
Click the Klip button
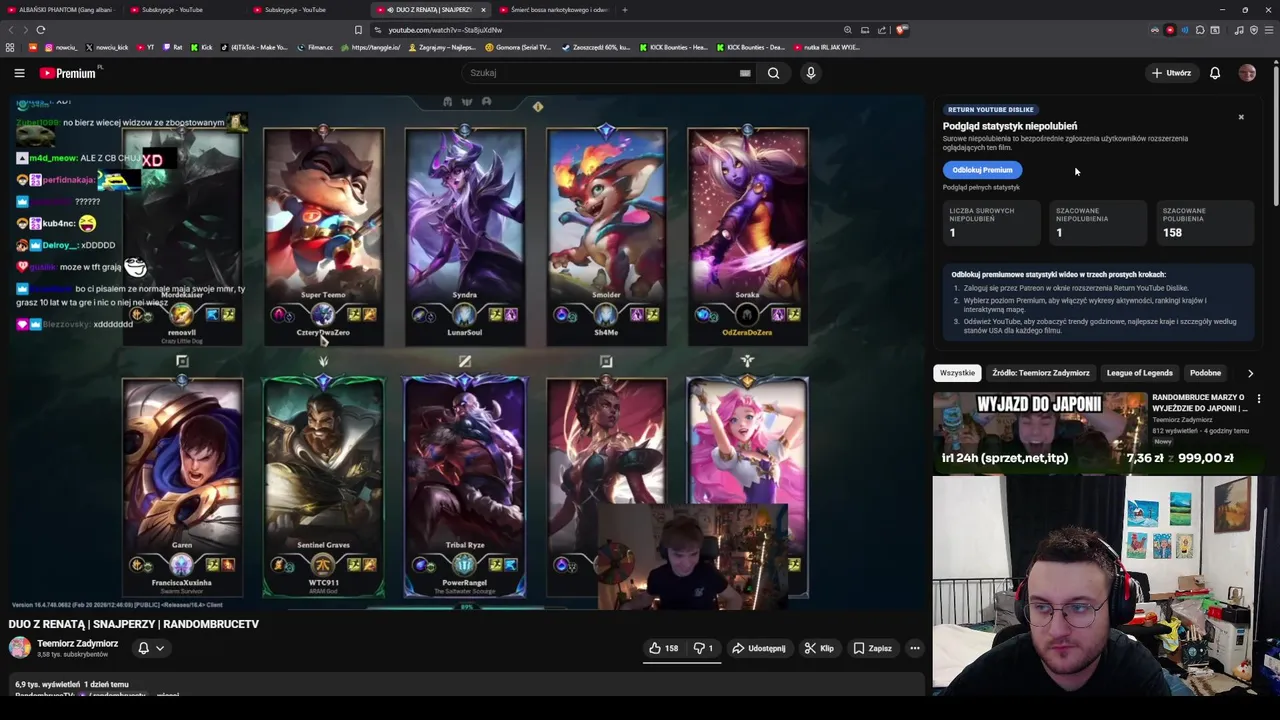[819, 648]
